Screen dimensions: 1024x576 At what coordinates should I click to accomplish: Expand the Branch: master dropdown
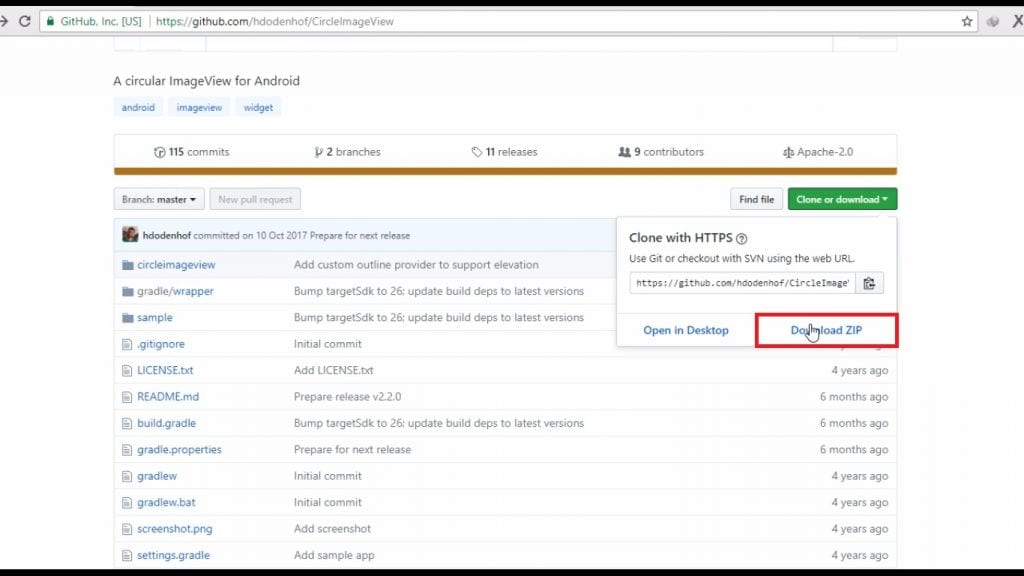[159, 199]
